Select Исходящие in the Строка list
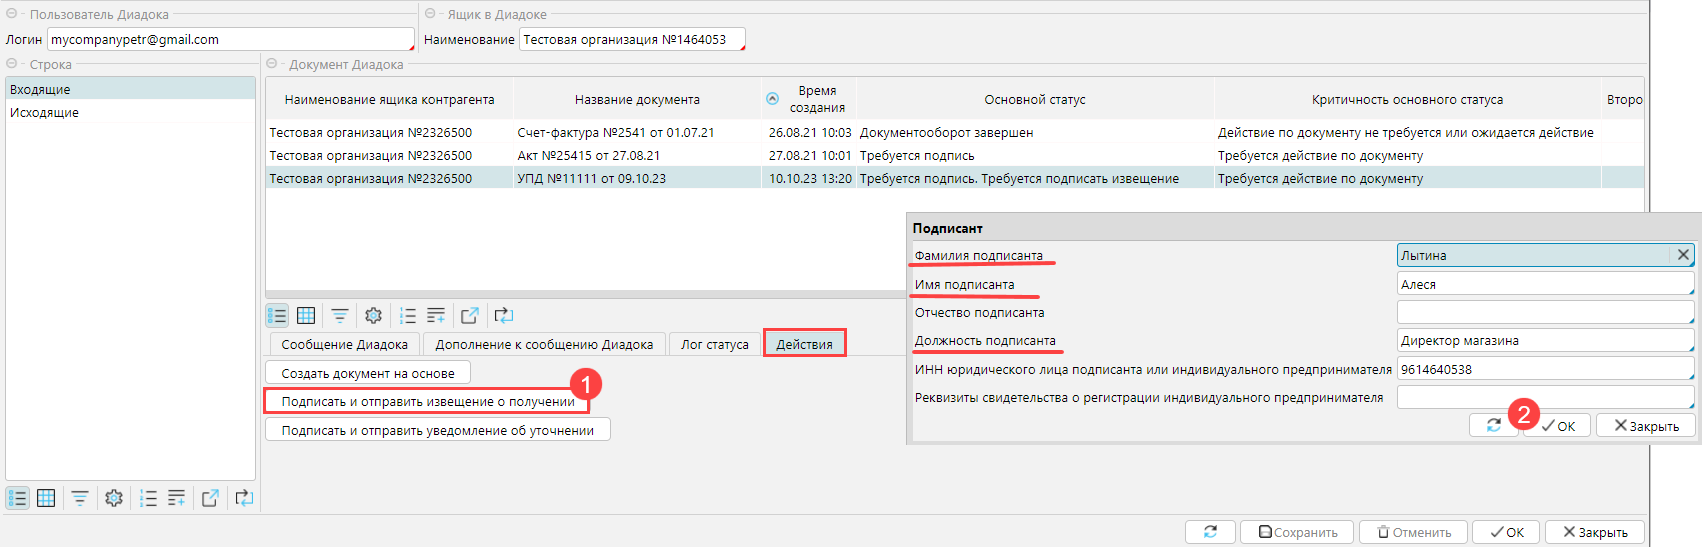The image size is (1702, 547). pos(44,112)
